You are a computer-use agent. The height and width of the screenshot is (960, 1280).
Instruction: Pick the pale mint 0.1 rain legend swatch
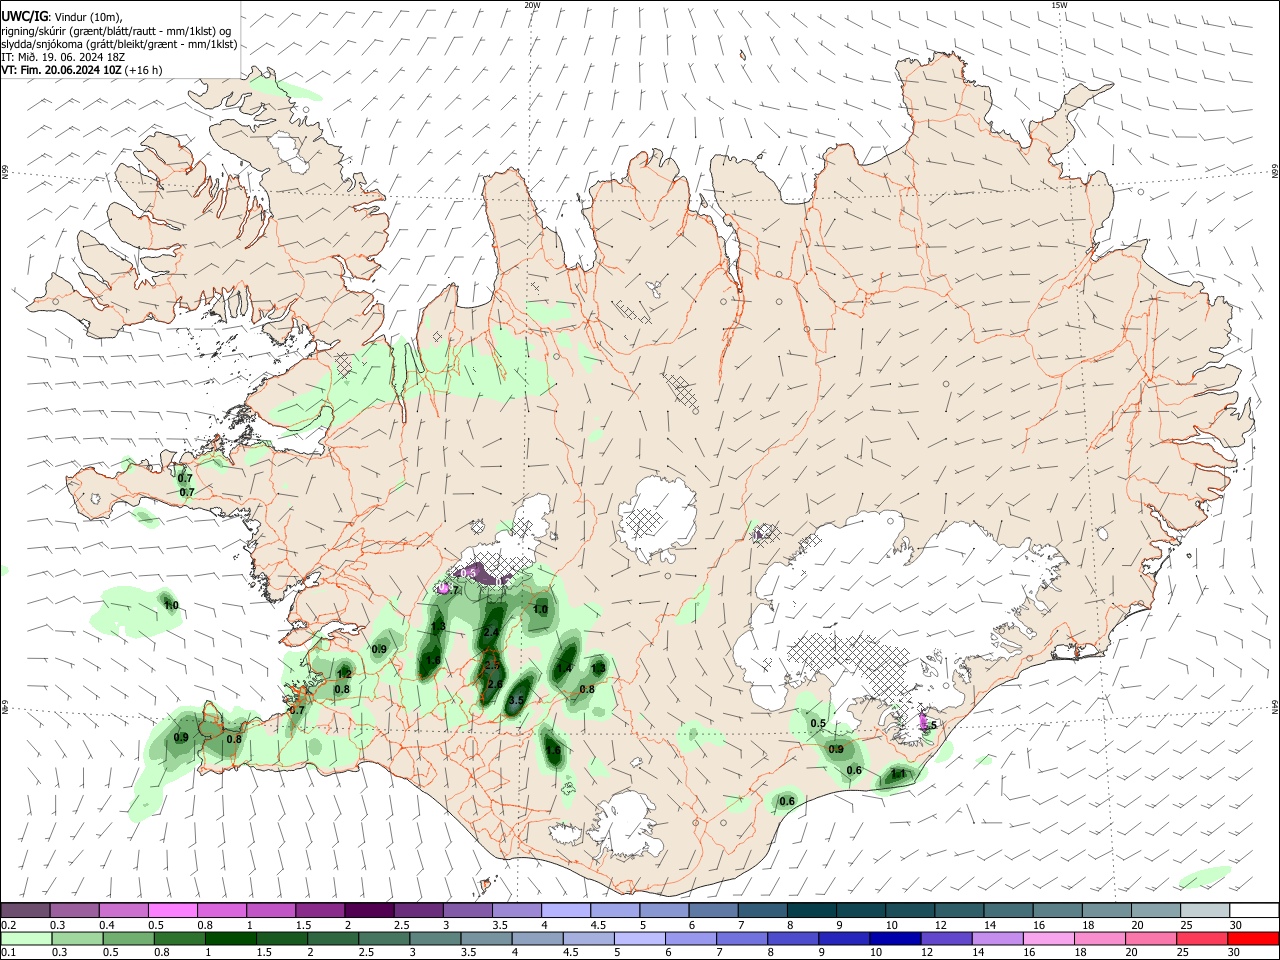click(26, 938)
